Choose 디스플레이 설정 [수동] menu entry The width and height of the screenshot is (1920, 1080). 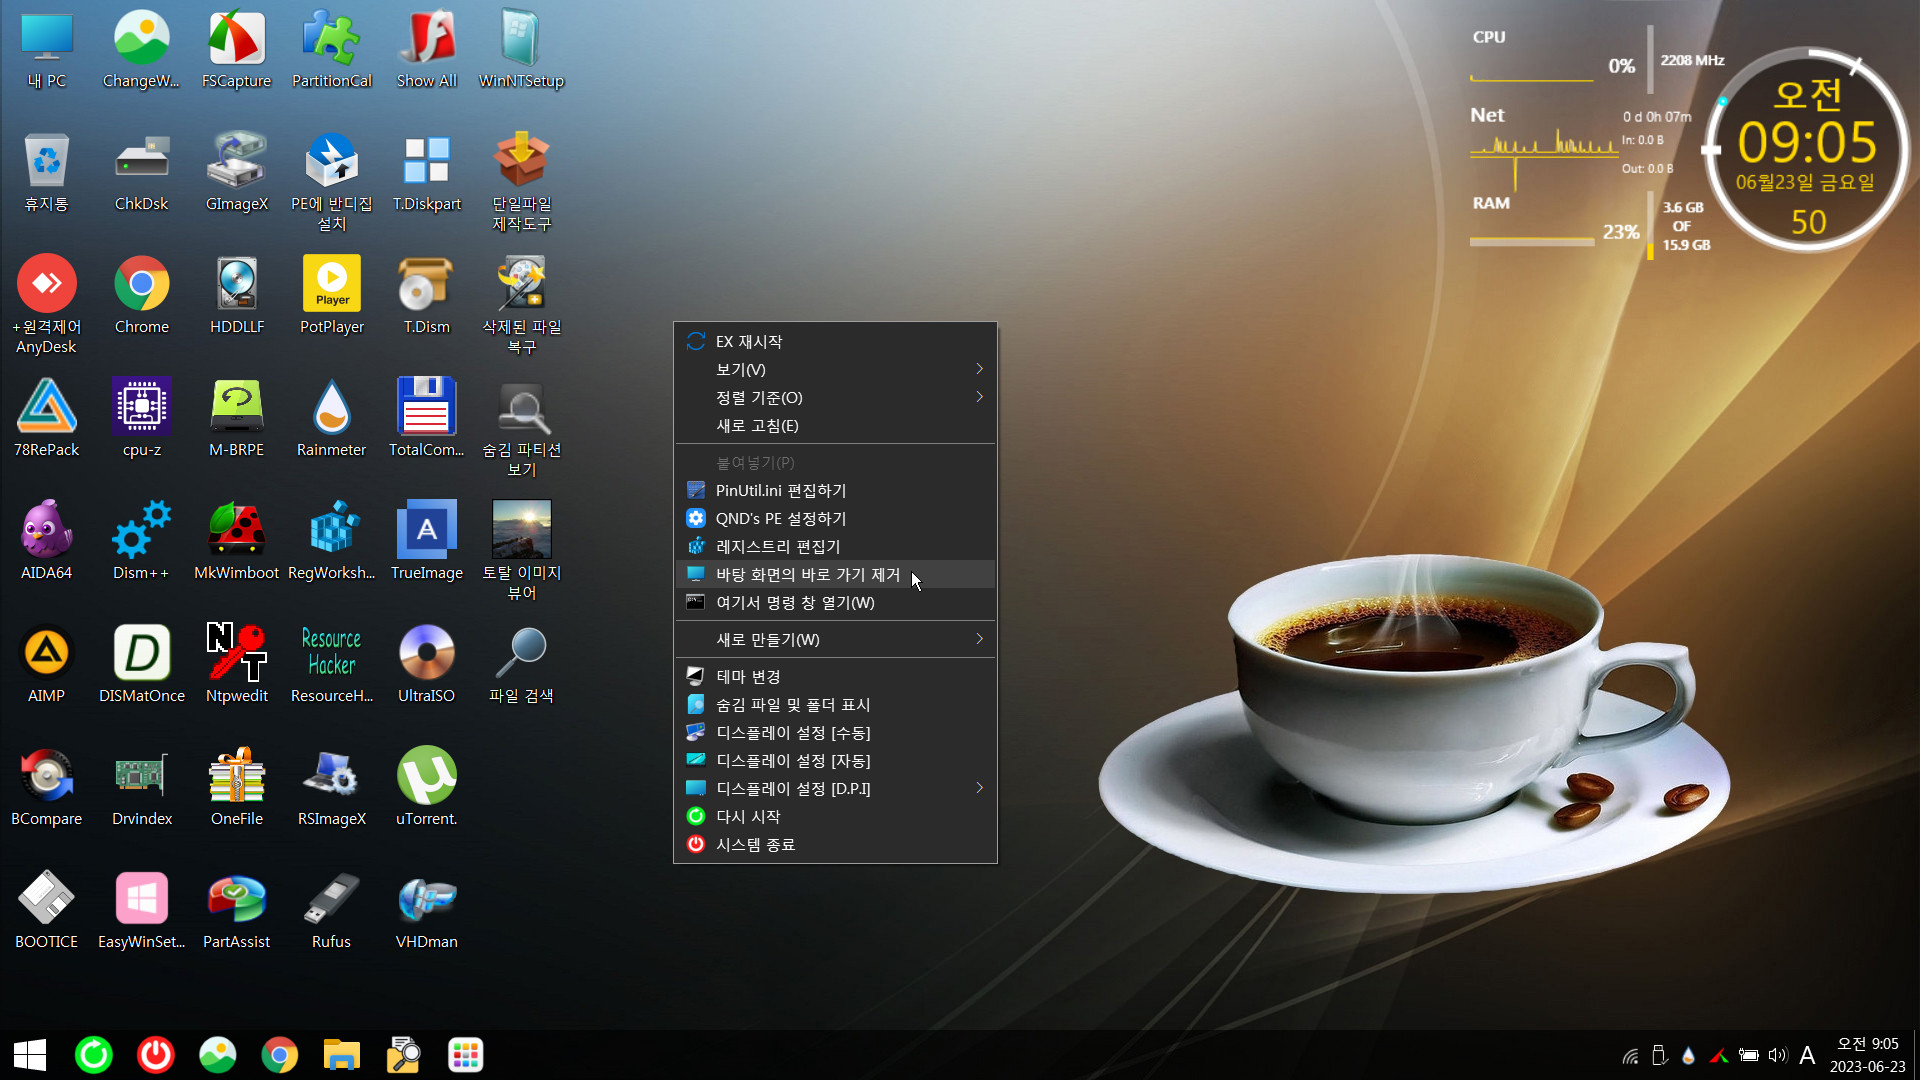[835, 732]
